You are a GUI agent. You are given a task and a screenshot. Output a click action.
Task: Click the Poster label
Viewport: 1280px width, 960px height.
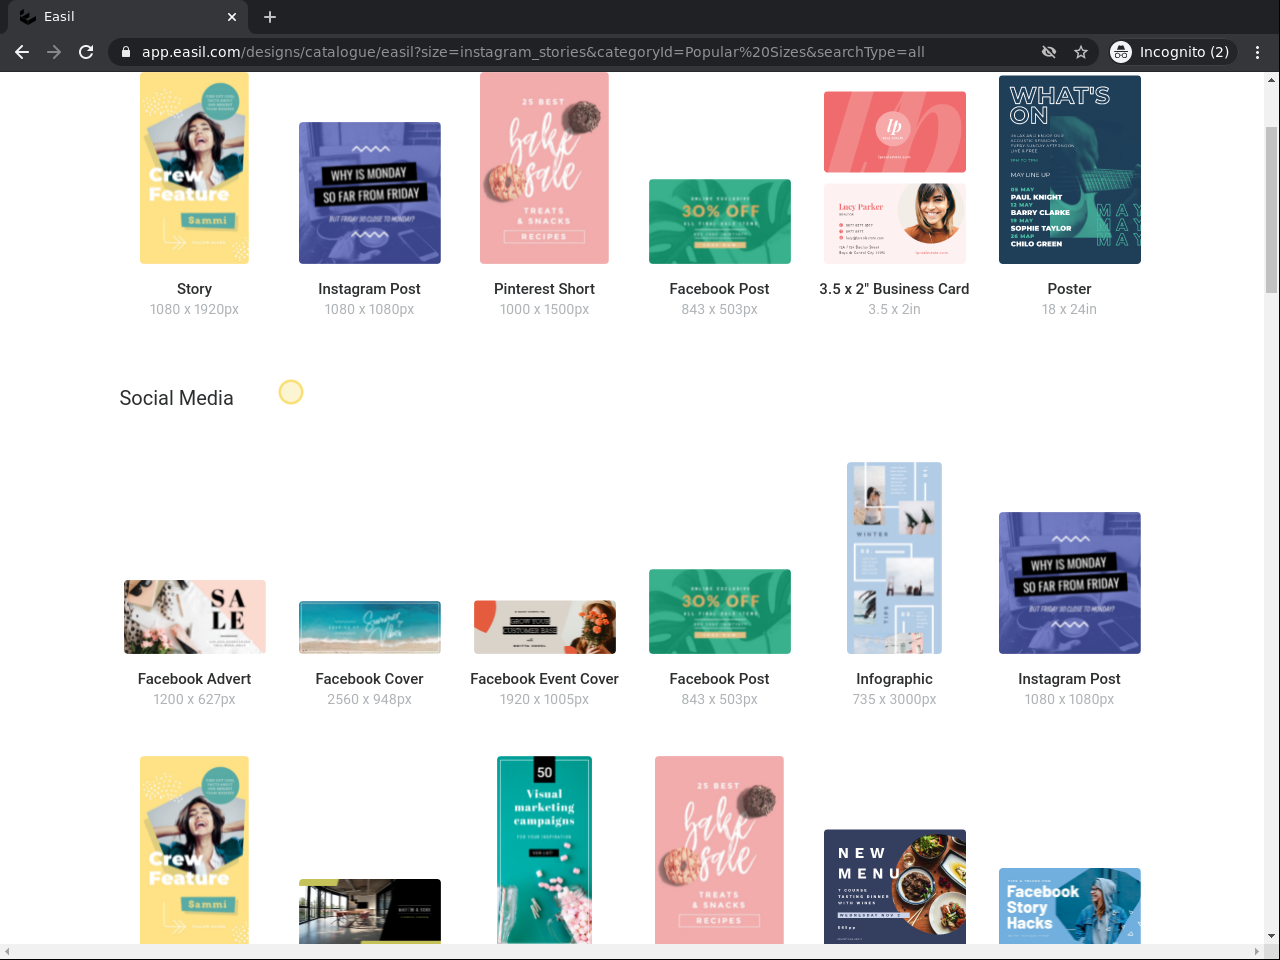[x=1069, y=289]
